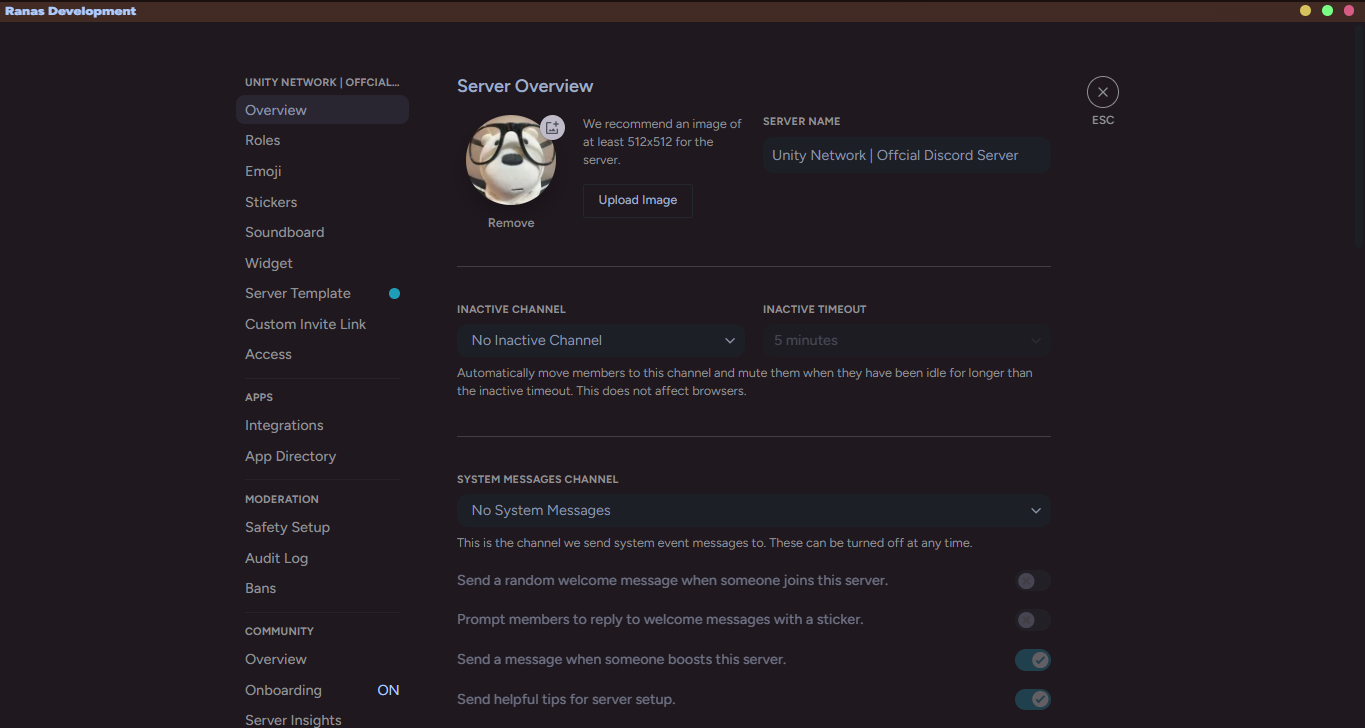Disable boost message toggle
Image resolution: width=1365 pixels, height=728 pixels.
pyautogui.click(x=1033, y=660)
